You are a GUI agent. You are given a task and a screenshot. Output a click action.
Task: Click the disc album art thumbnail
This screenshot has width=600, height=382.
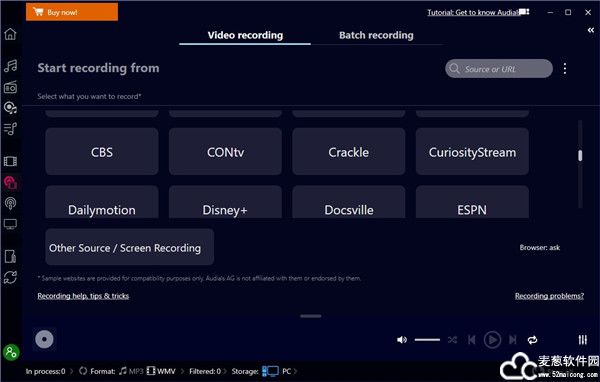(x=44, y=339)
